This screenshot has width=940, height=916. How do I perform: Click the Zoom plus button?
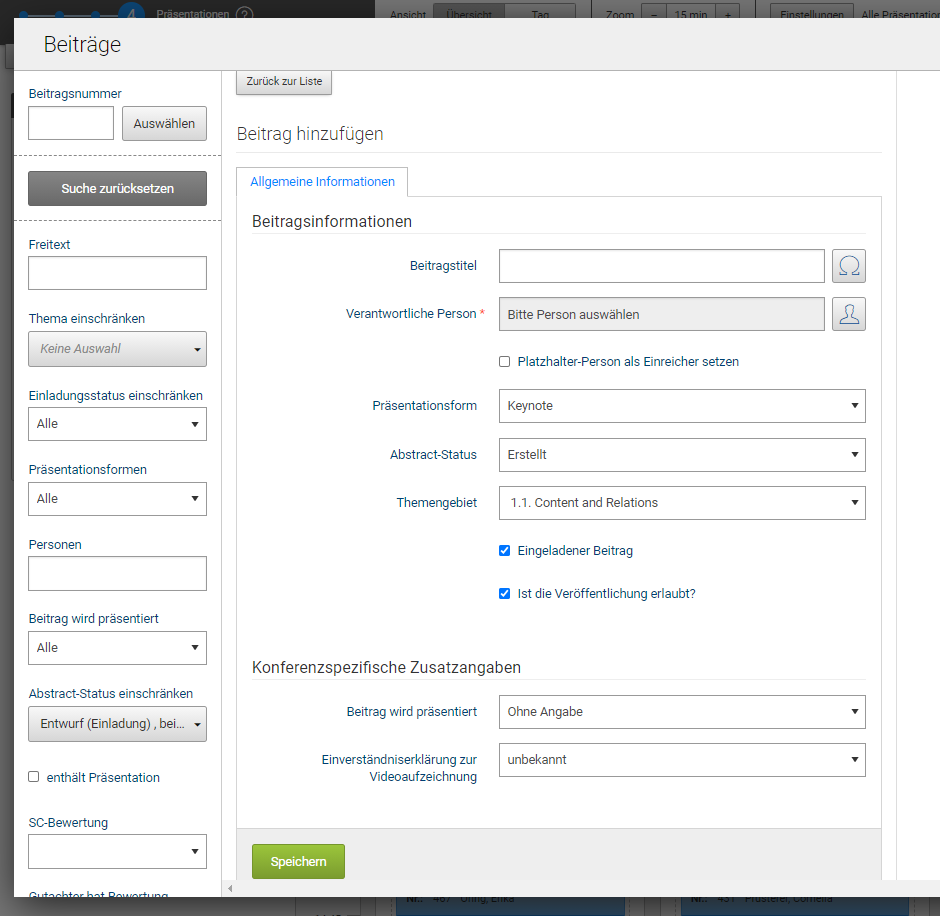[727, 15]
